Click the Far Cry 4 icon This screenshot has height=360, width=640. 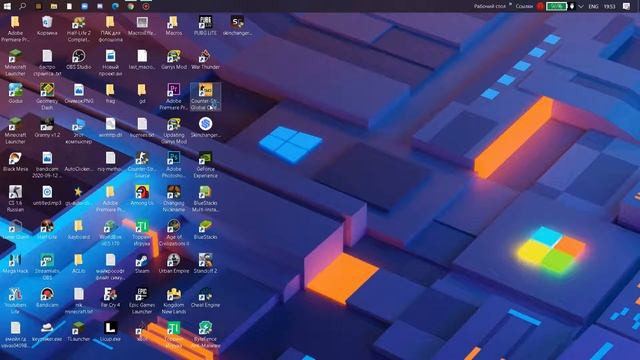pyautogui.click(x=110, y=297)
